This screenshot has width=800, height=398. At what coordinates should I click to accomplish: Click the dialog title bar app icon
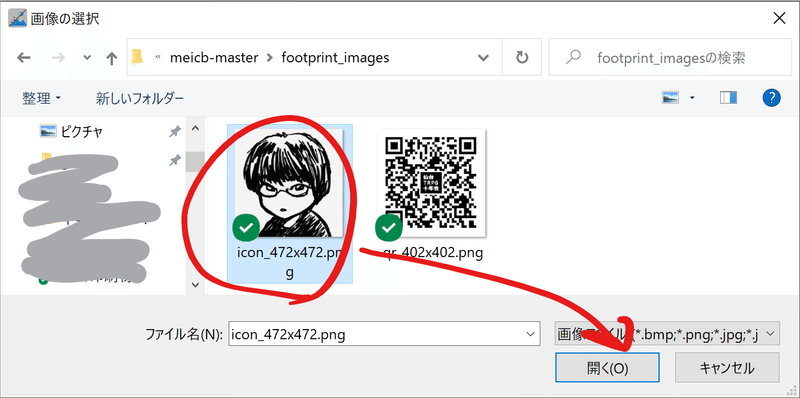(18, 18)
